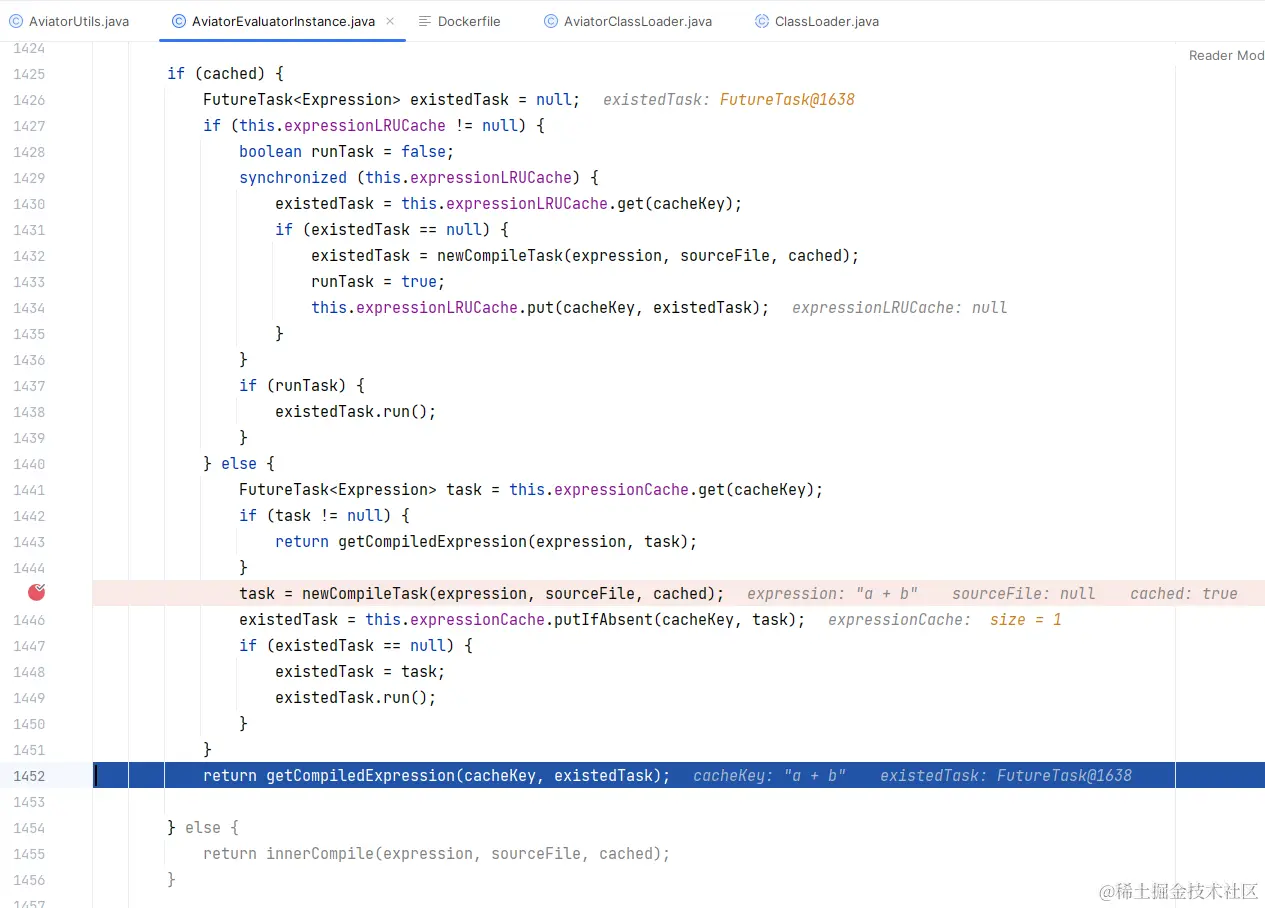This screenshot has height=908, width=1265.
Task: Click the 'if (task != null) {' line
Action: (x=324, y=516)
